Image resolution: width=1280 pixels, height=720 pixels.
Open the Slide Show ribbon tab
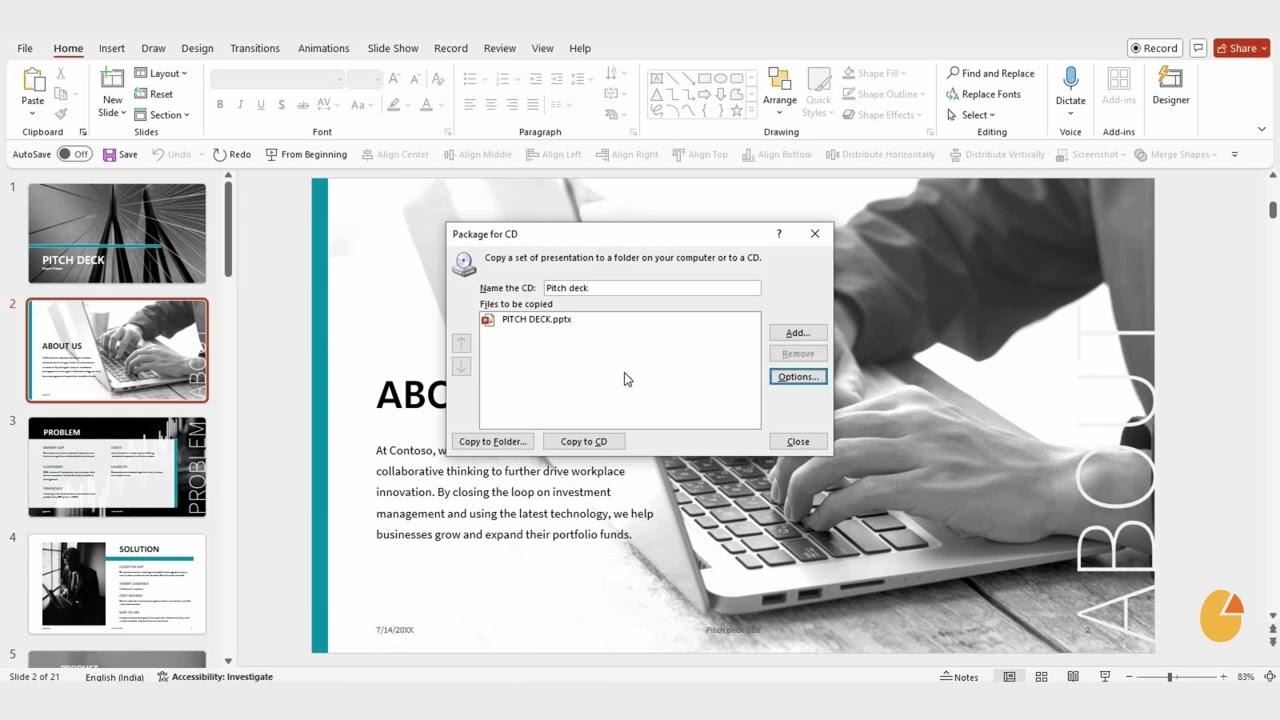point(393,48)
